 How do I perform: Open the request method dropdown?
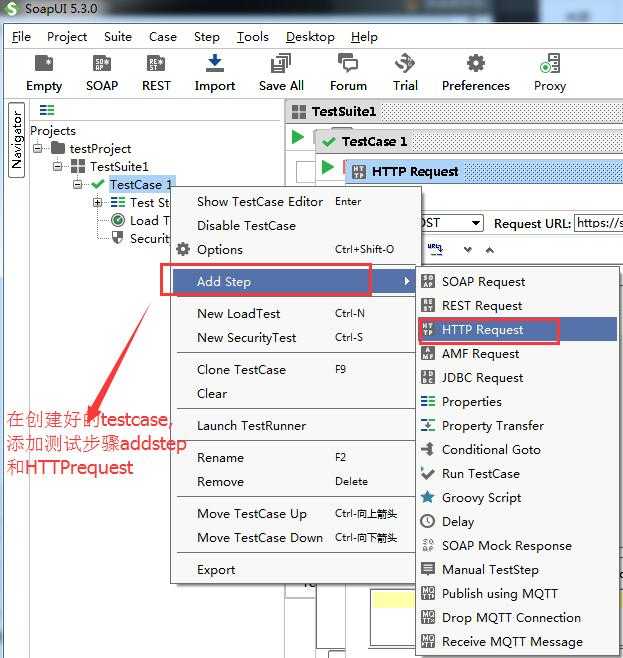coord(475,223)
